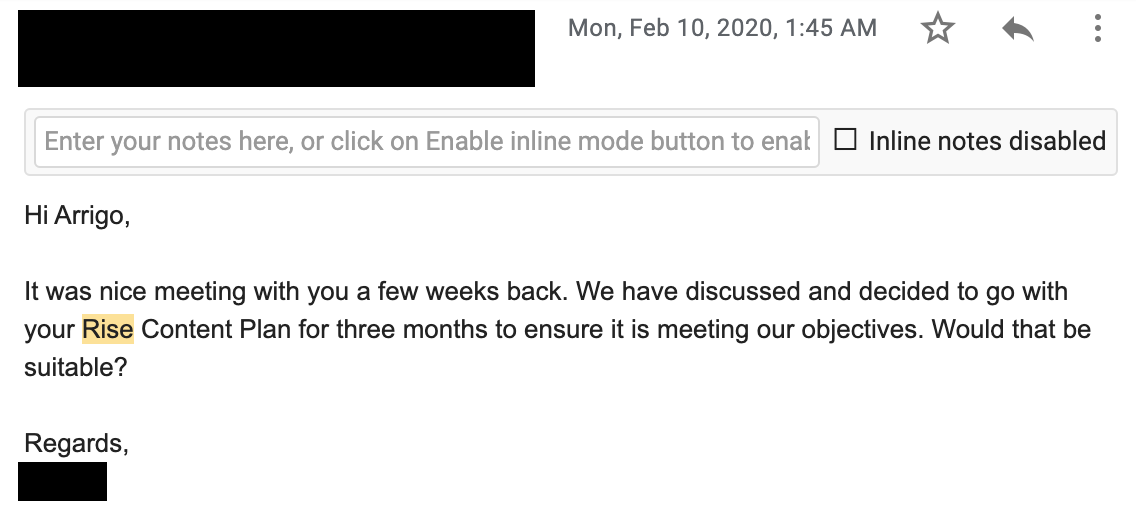Open the three-dot More options menu
This screenshot has height=516, width=1136.
[x=1098, y=29]
